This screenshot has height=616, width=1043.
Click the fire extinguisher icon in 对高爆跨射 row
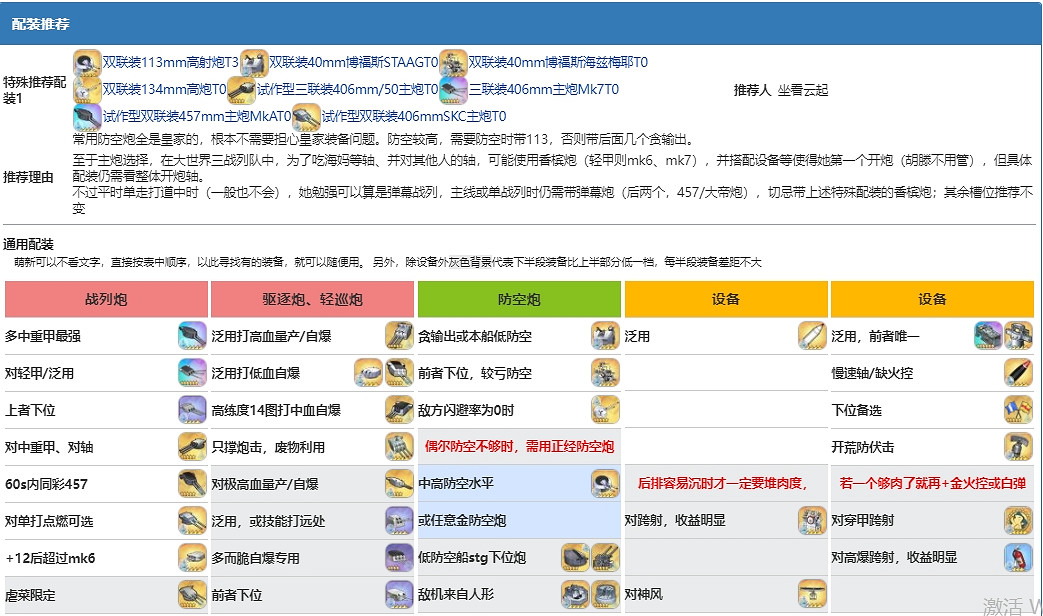coord(1019,558)
